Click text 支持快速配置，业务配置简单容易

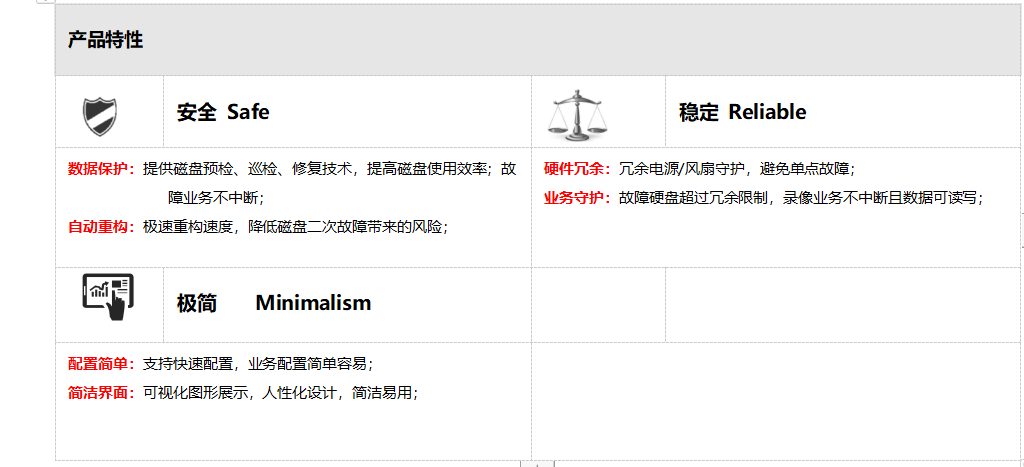258,364
